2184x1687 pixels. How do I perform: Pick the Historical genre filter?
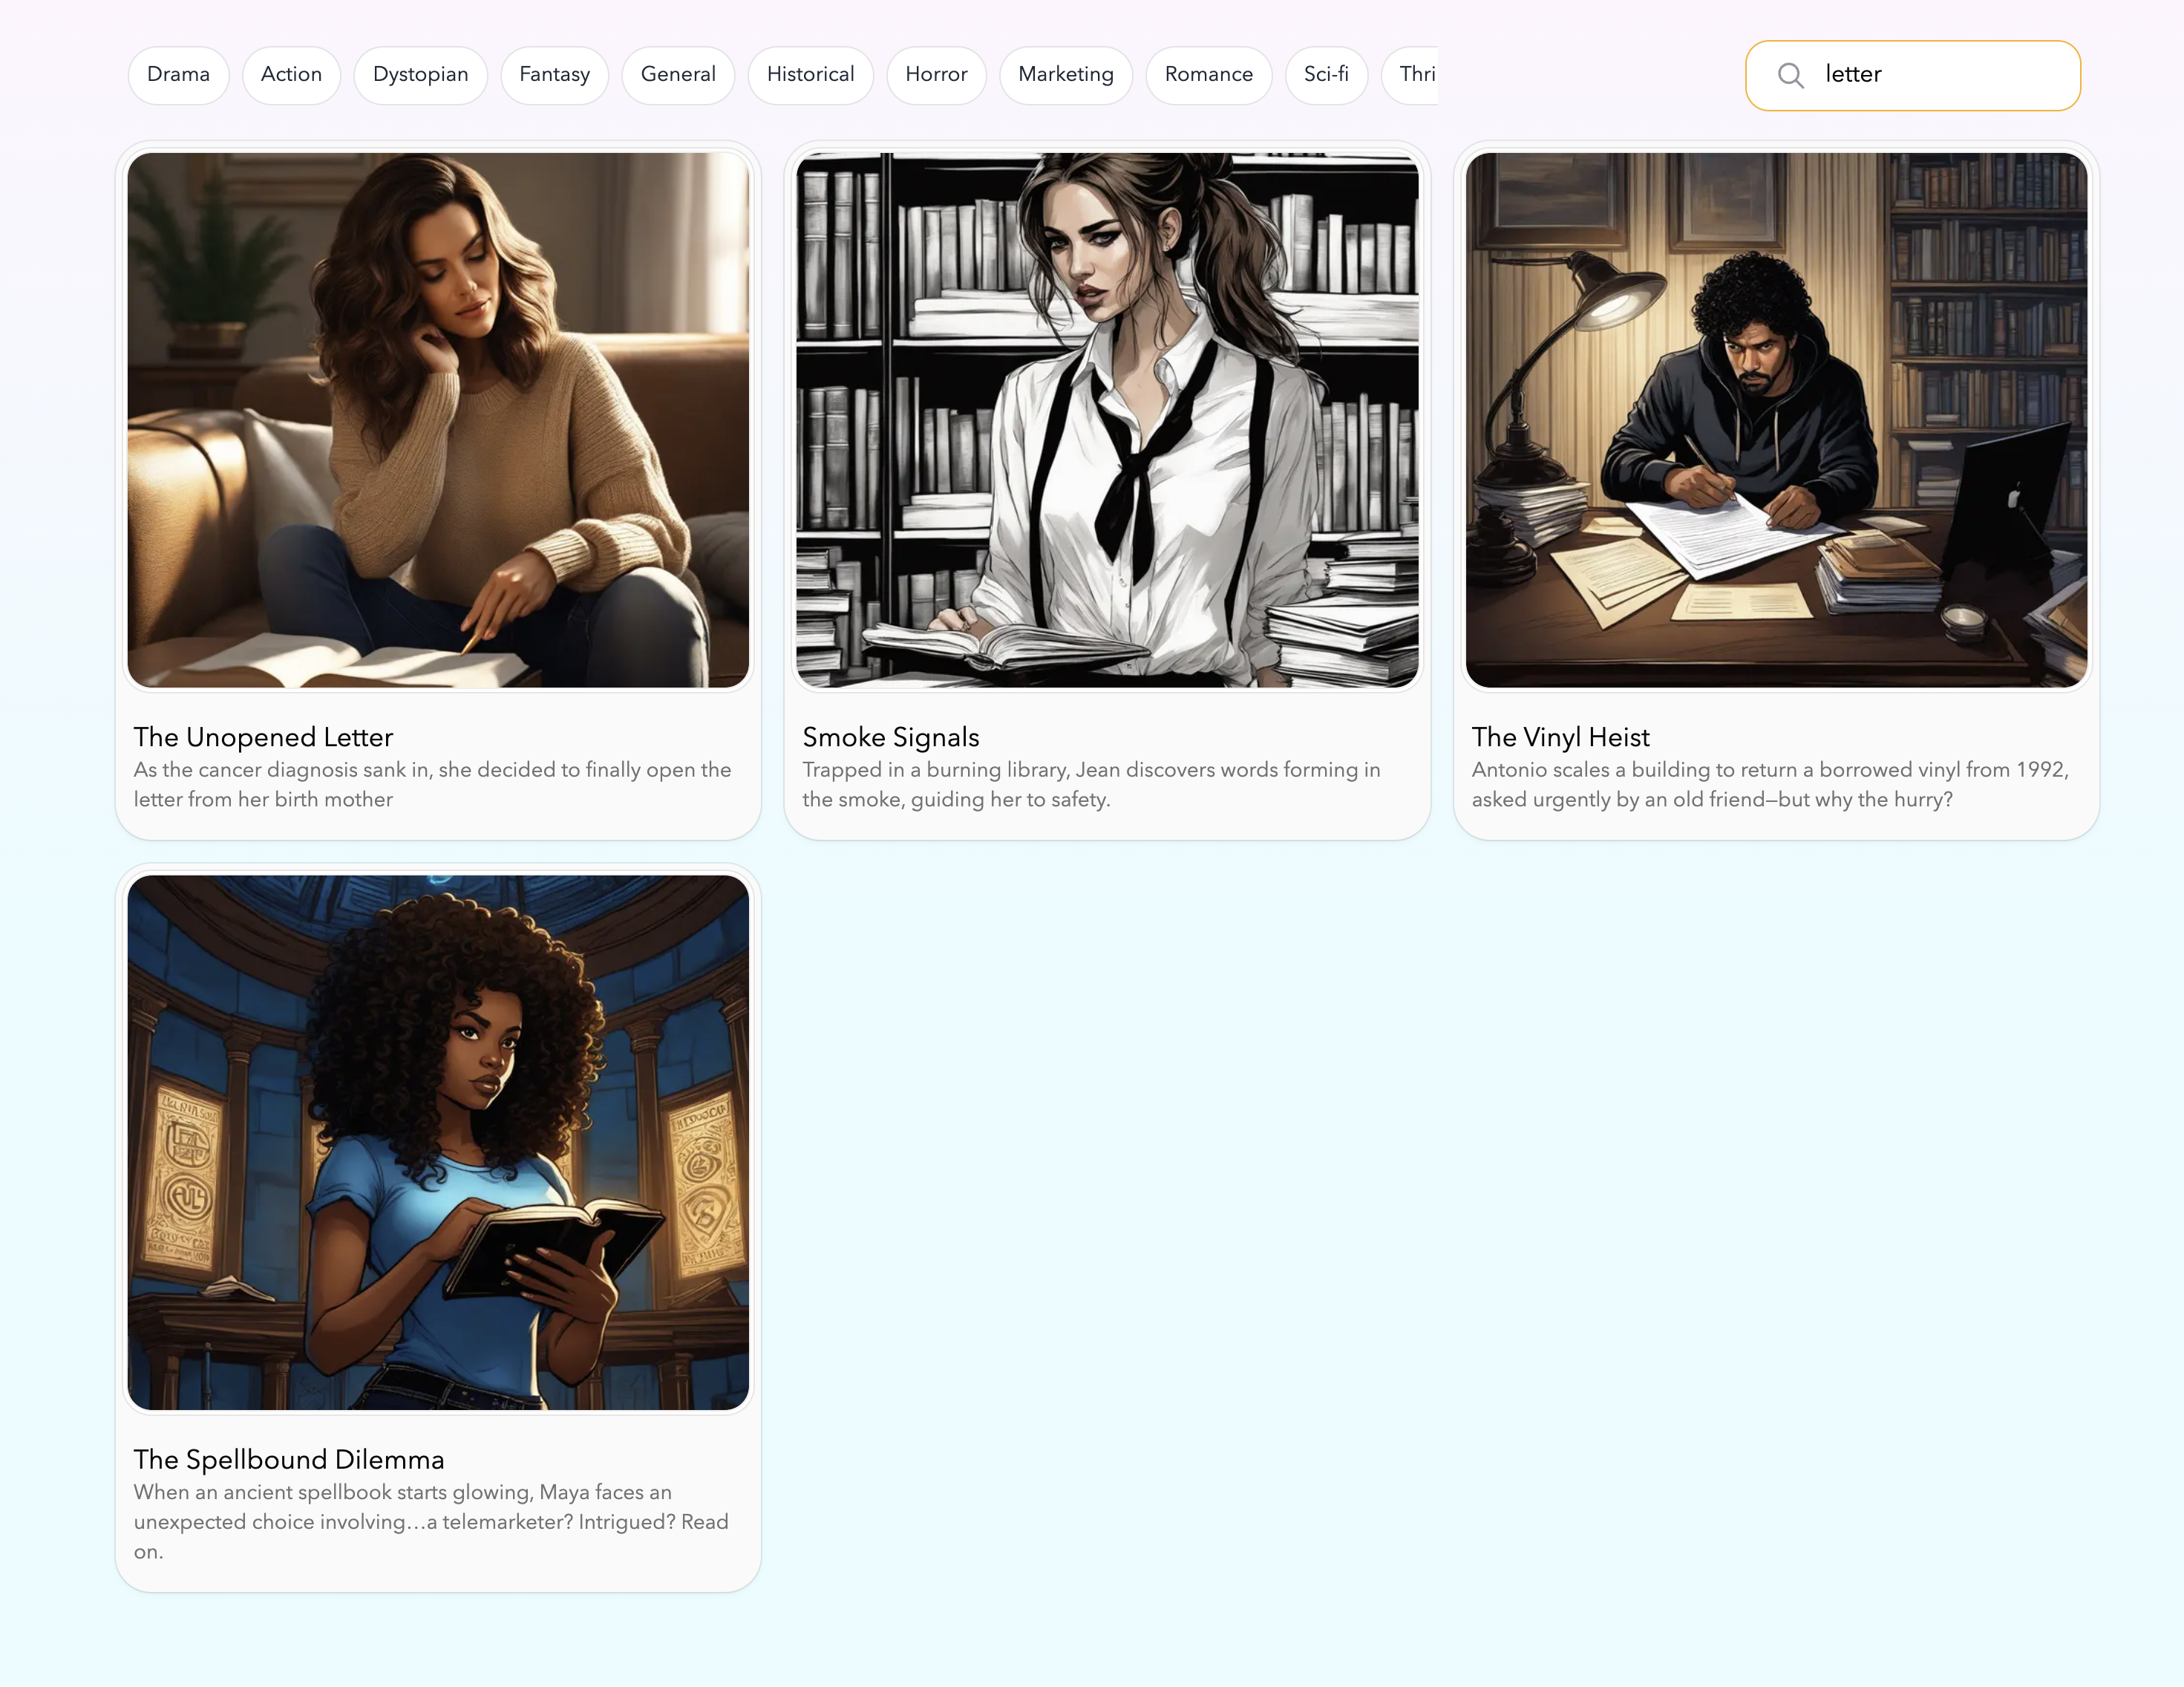click(x=810, y=75)
